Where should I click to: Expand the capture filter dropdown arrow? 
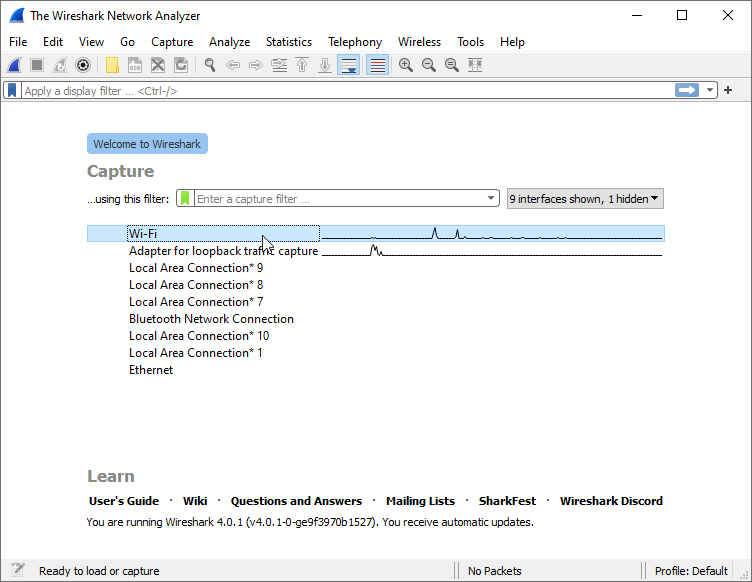point(491,199)
